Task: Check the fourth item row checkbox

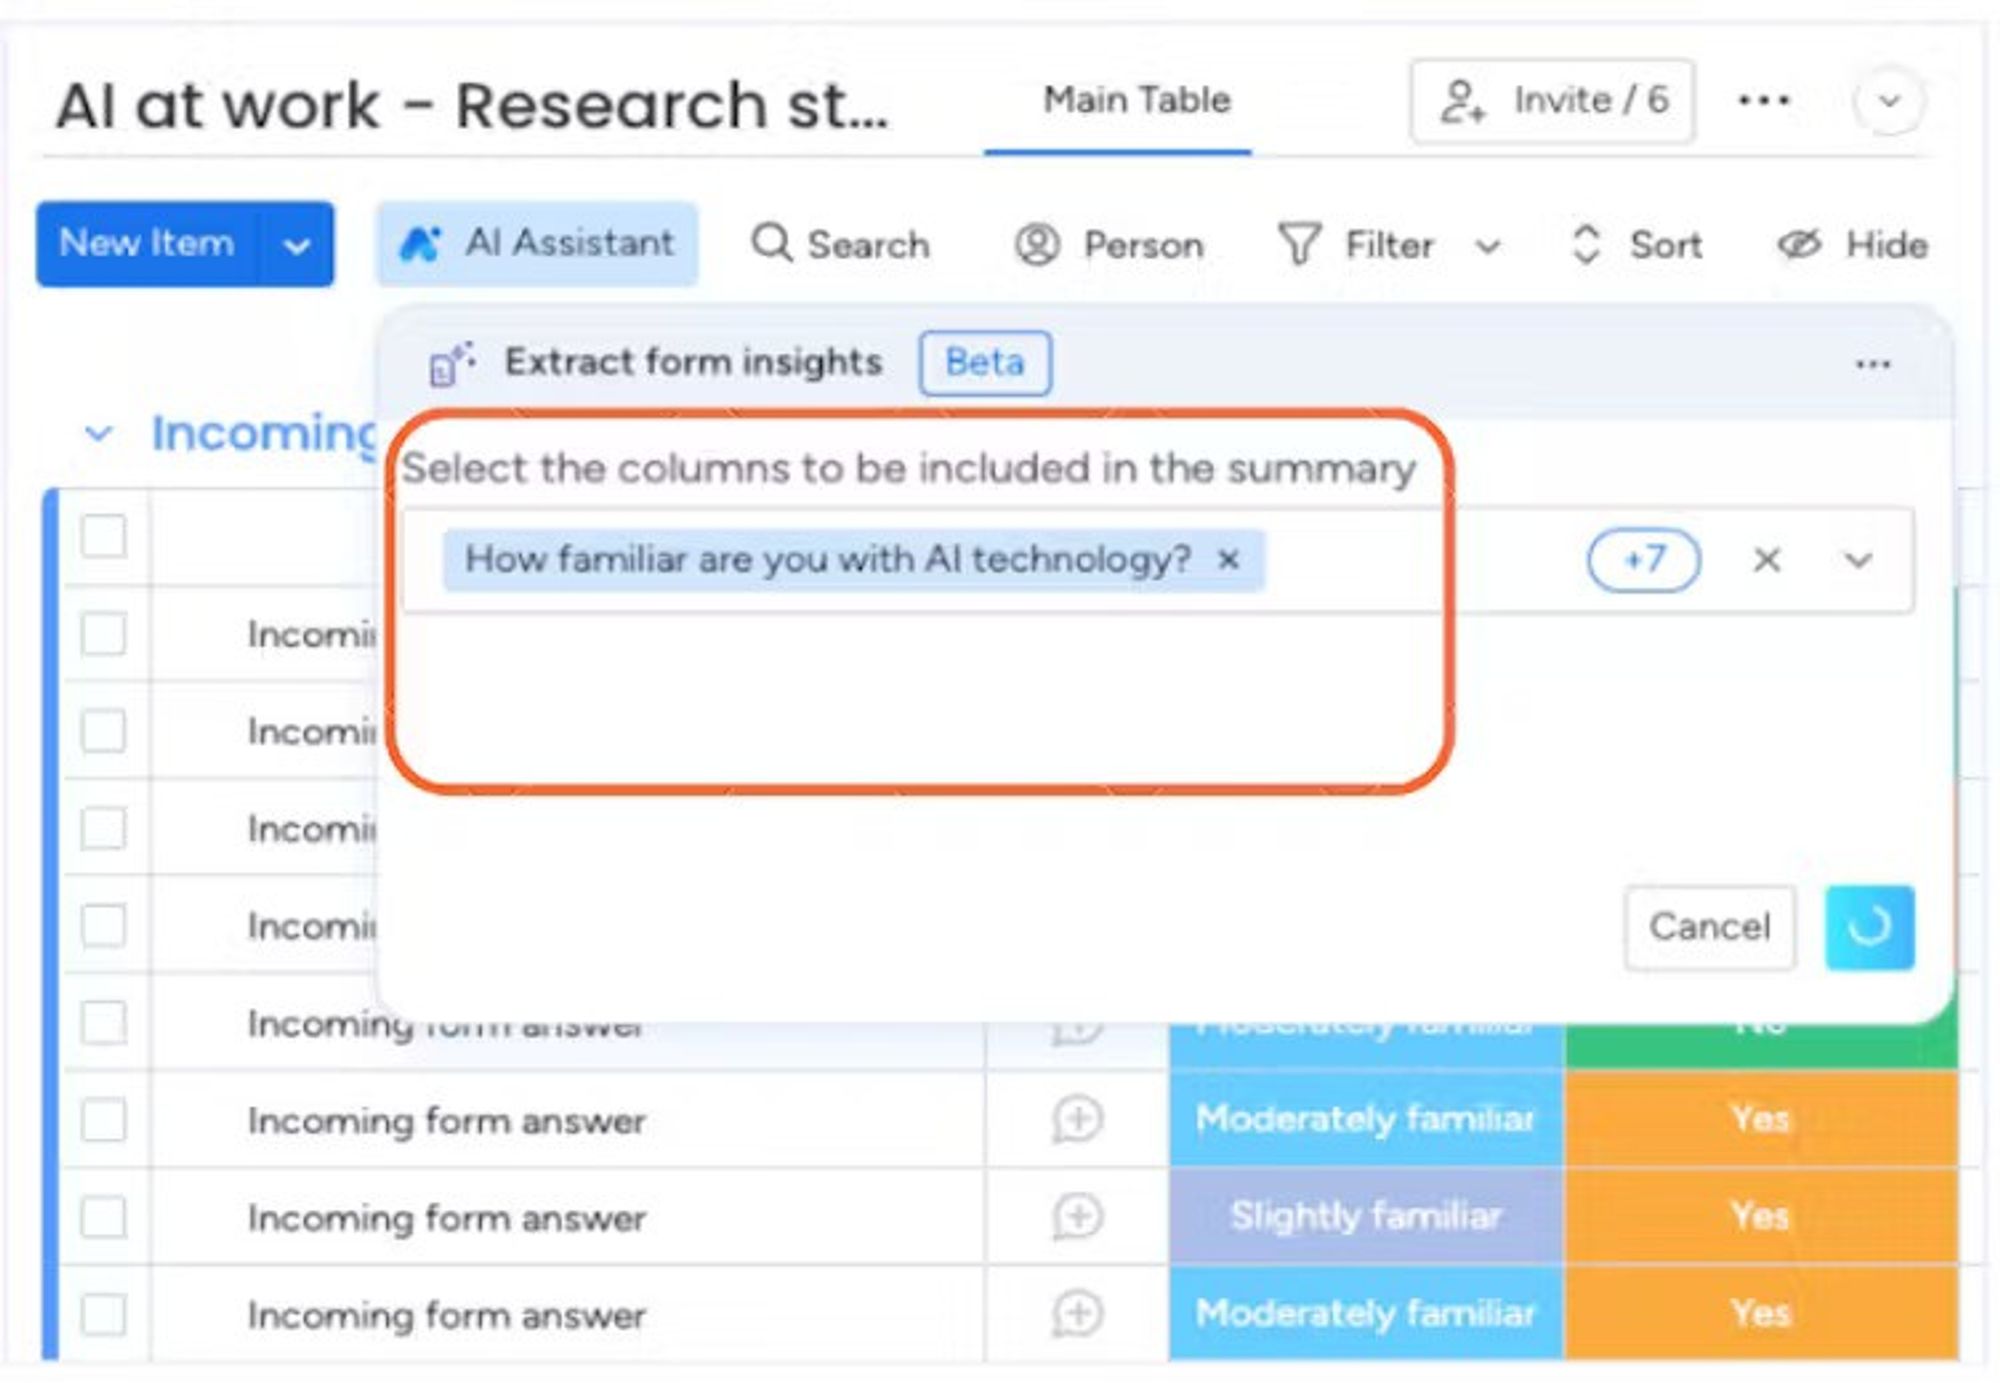Action: pyautogui.click(x=104, y=925)
